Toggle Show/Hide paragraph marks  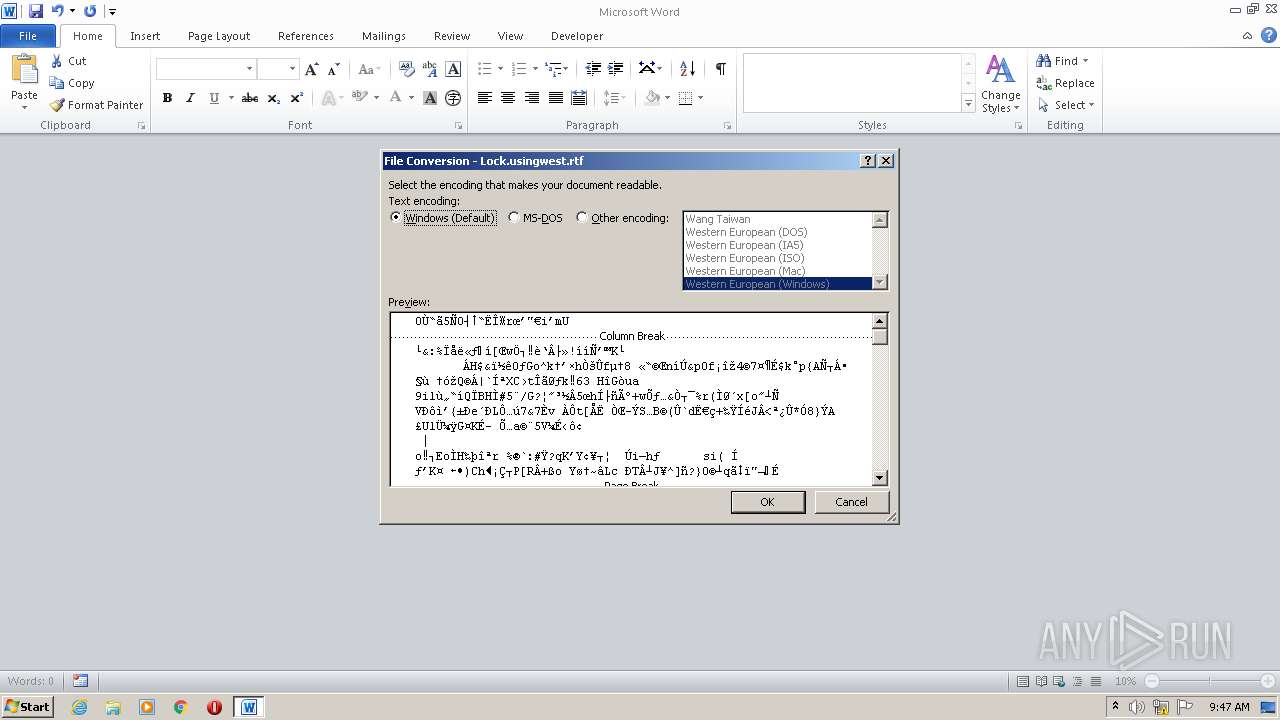tap(720, 69)
